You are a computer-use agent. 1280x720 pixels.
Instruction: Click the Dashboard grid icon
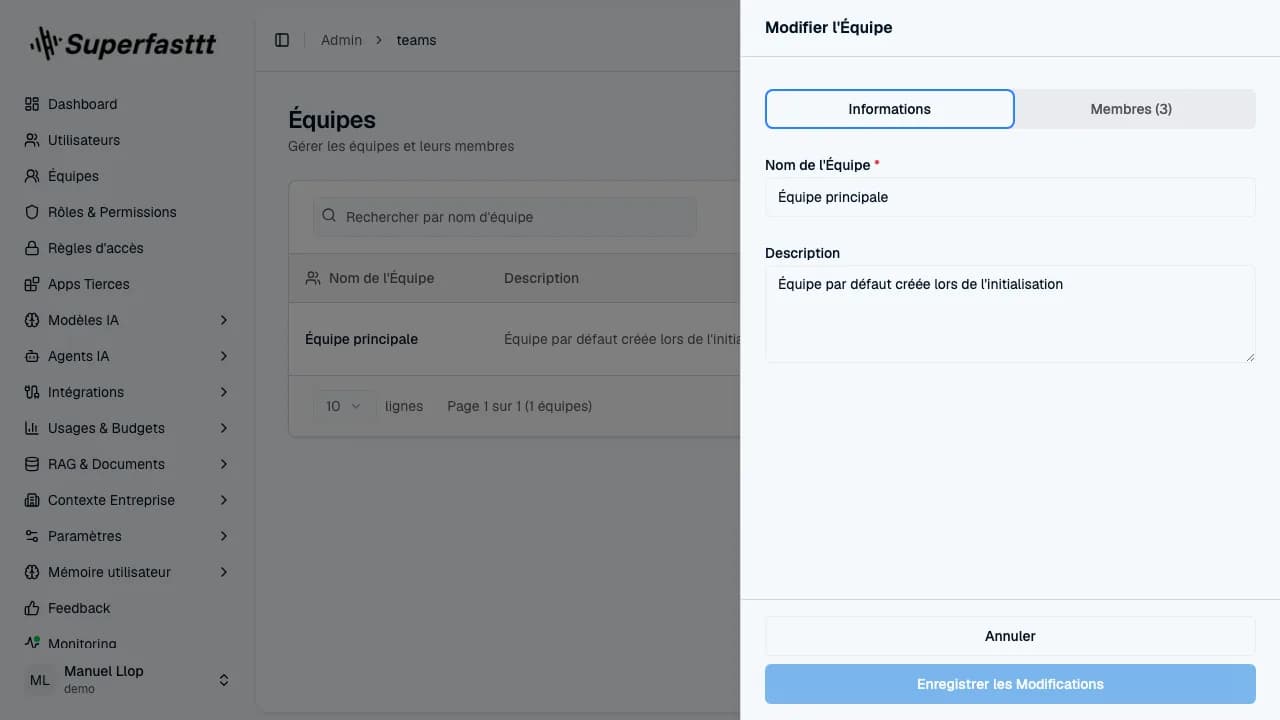tap(32, 104)
